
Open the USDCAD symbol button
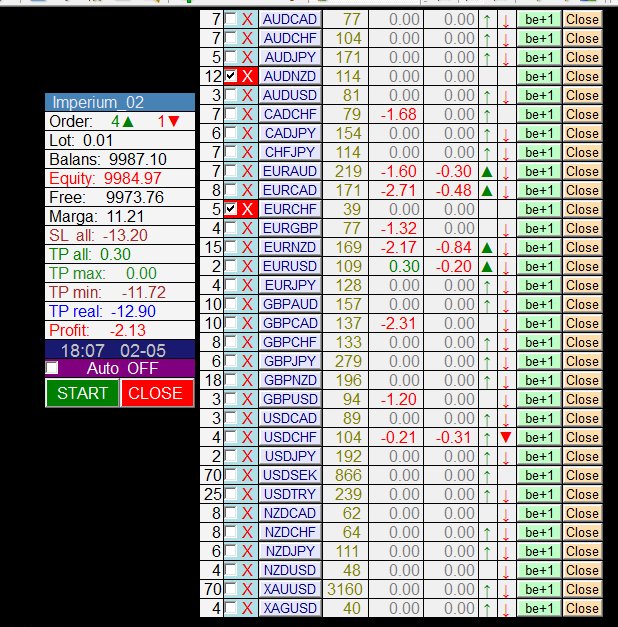[x=290, y=418]
